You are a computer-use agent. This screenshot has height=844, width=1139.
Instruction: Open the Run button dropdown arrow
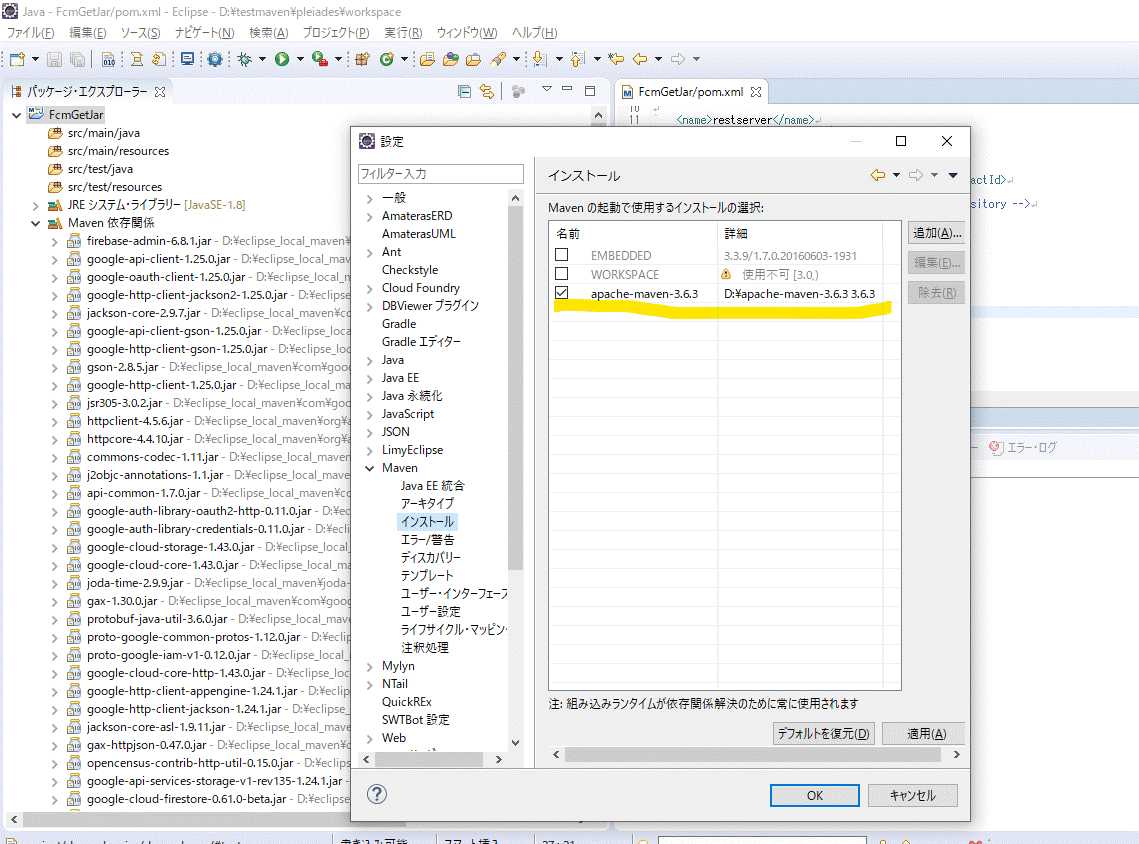click(x=300, y=59)
